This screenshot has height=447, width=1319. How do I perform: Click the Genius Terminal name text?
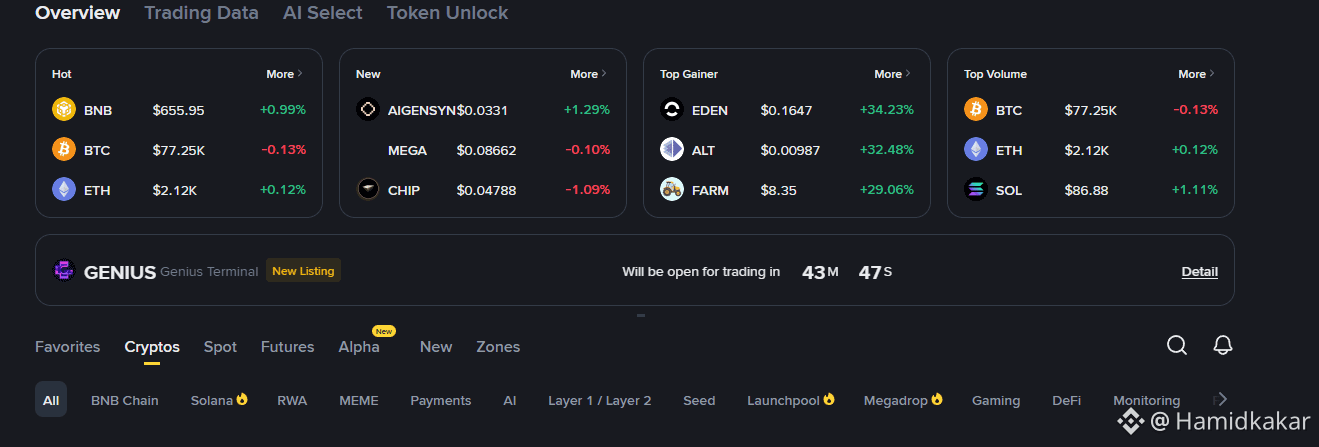tap(209, 271)
